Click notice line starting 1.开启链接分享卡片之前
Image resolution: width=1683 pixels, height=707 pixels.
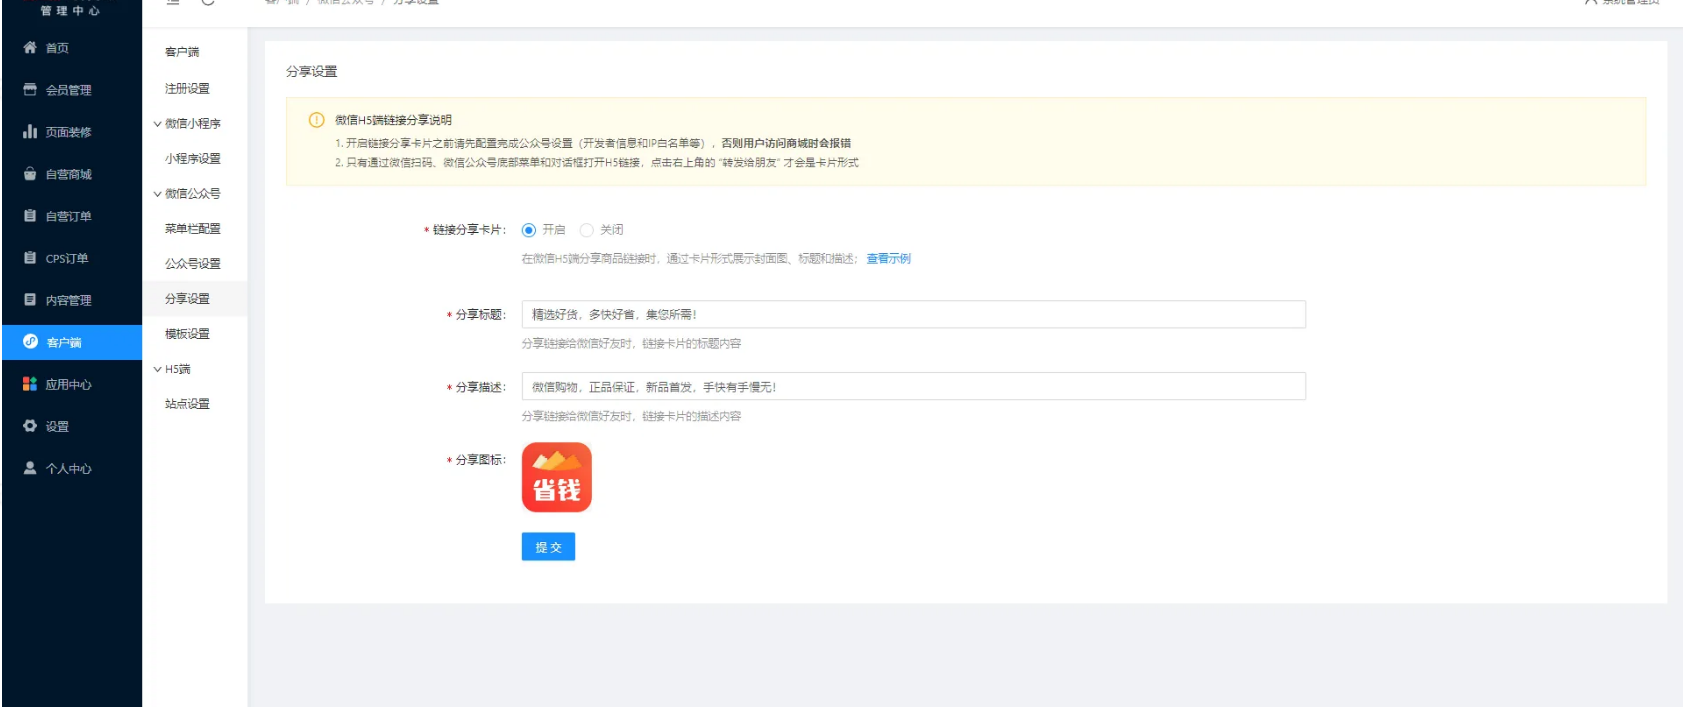[x=593, y=143]
